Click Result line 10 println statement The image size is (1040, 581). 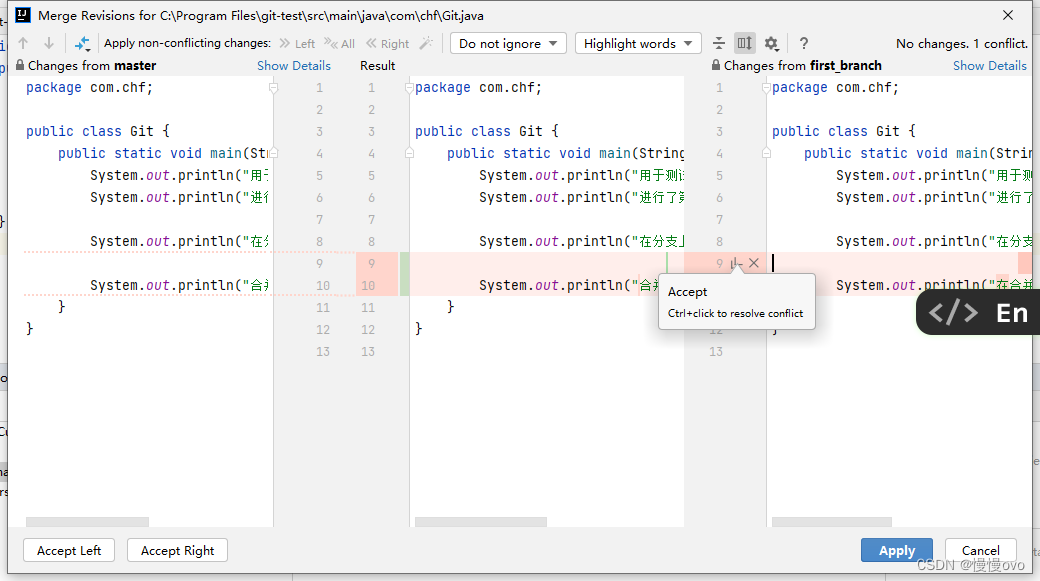569,285
